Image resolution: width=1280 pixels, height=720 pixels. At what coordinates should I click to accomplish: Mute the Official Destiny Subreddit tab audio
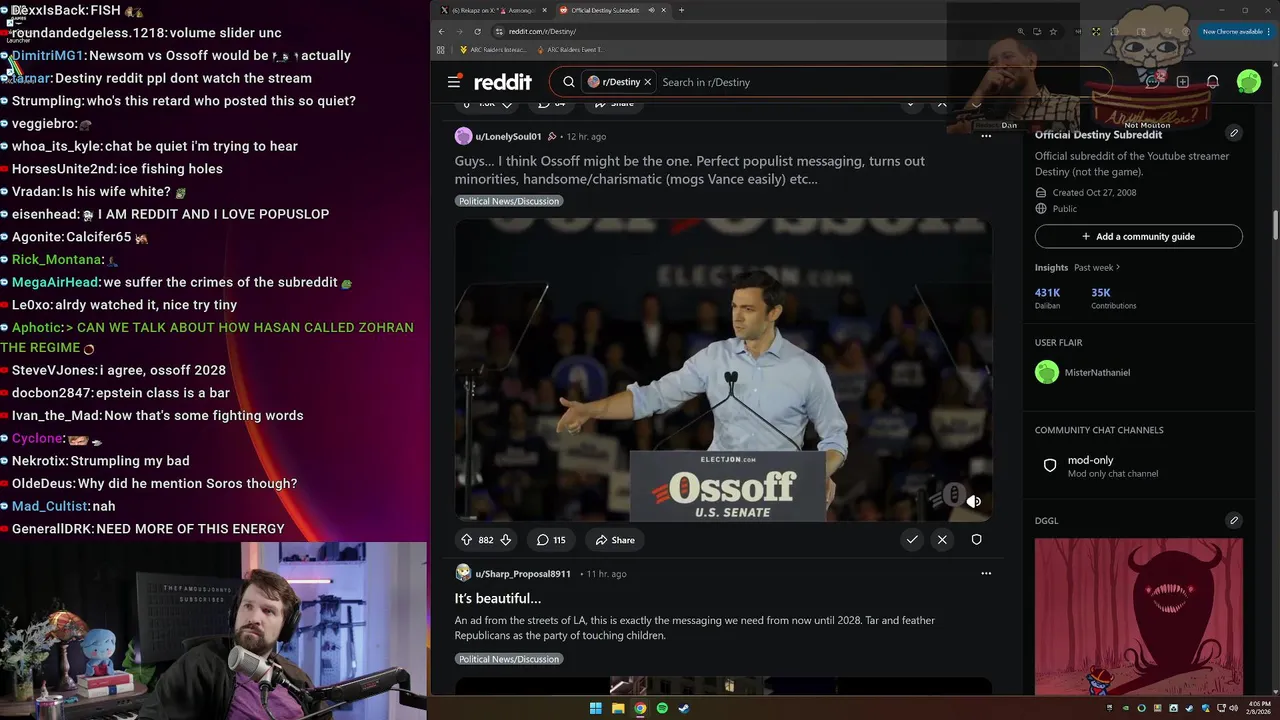651,10
